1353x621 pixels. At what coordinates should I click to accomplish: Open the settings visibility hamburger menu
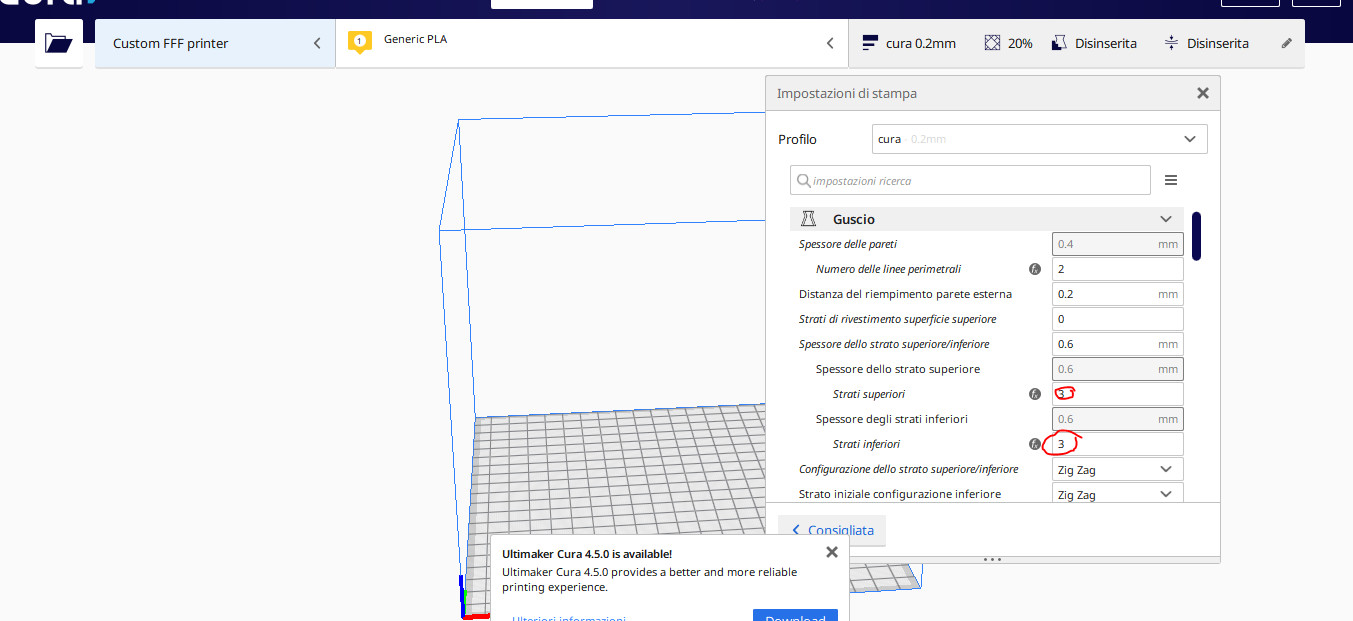point(1171,180)
